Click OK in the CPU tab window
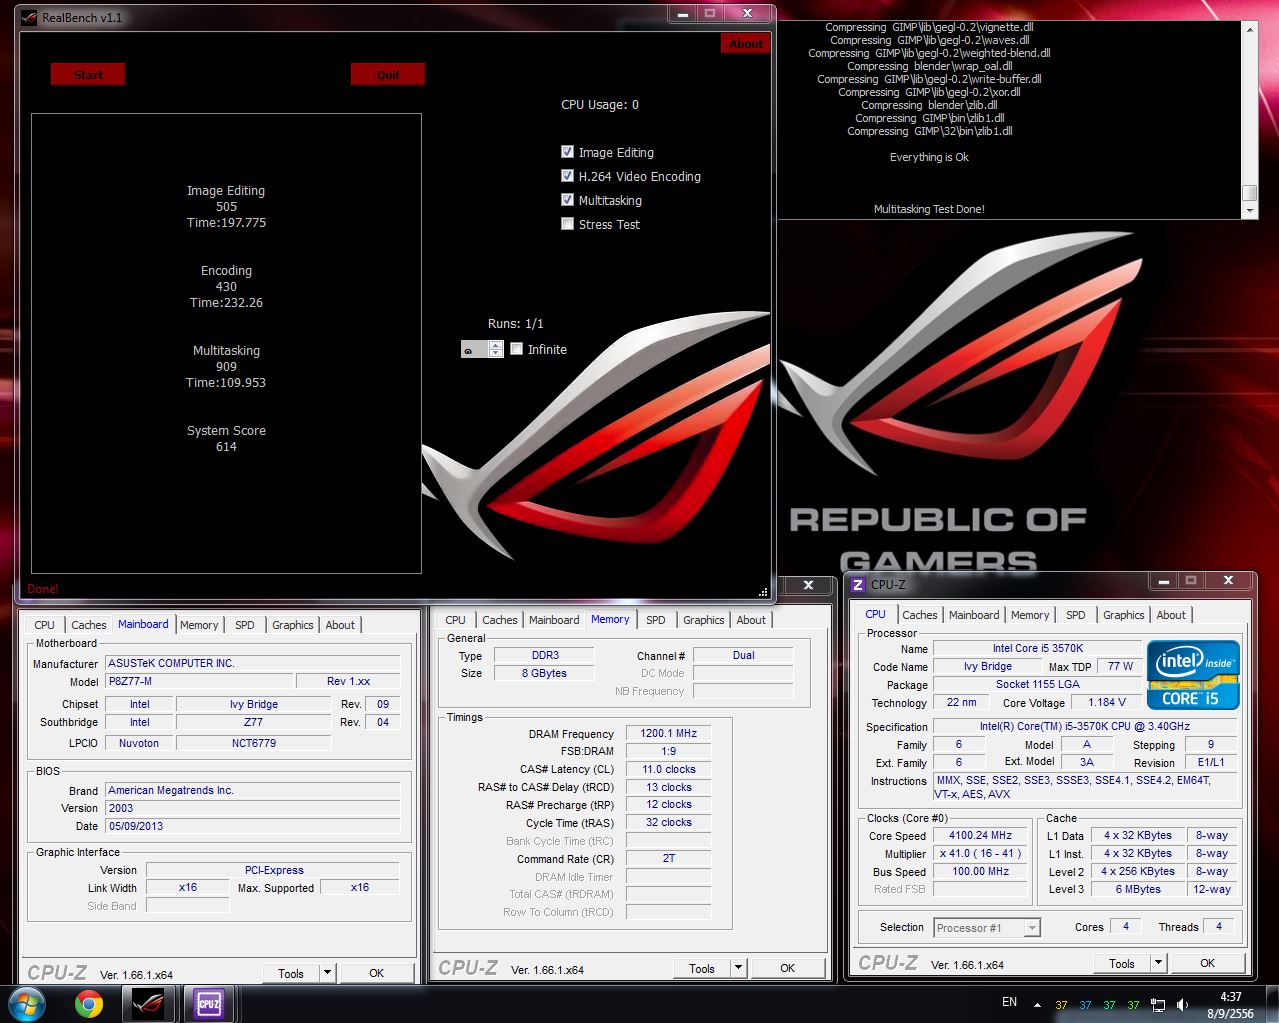This screenshot has height=1023, width=1279. click(x=1207, y=964)
